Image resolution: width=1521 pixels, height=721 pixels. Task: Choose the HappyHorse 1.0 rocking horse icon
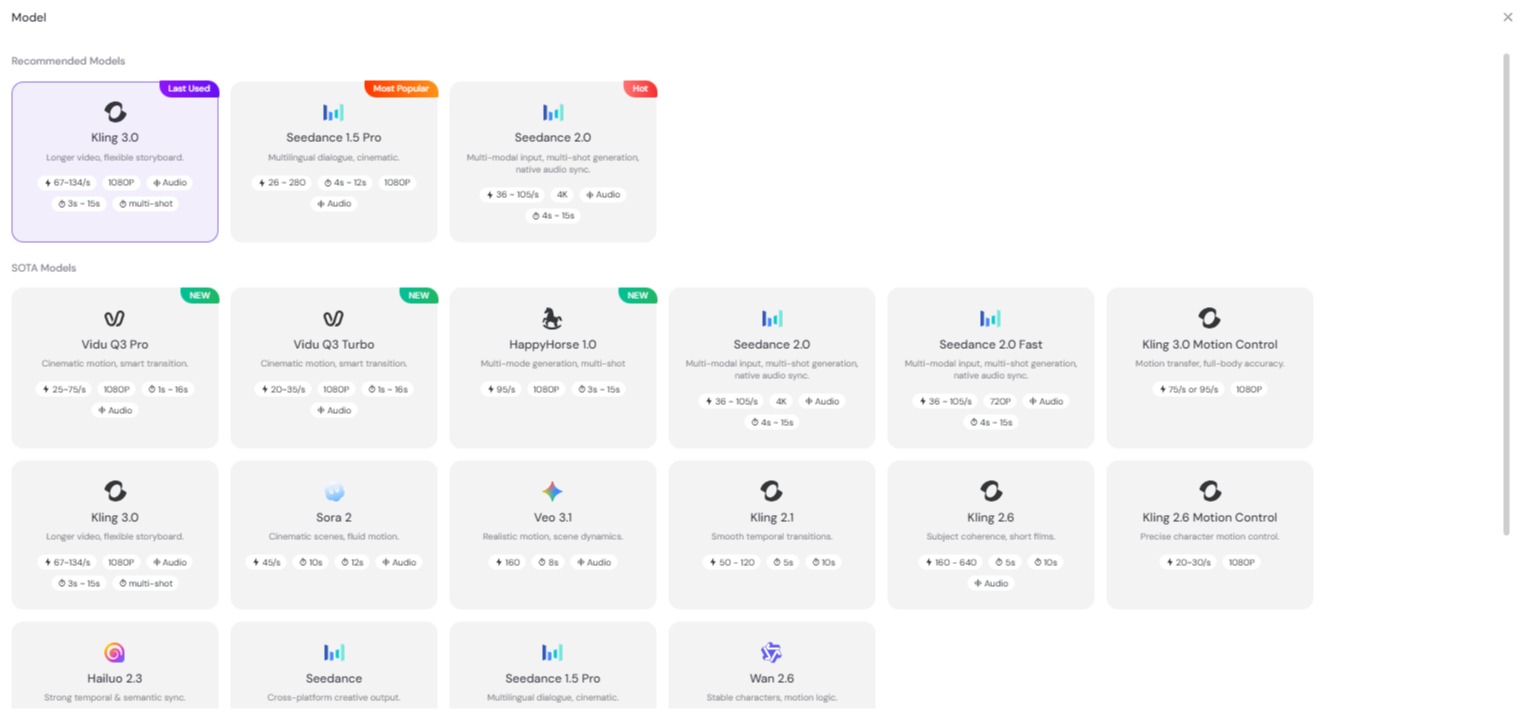553,318
